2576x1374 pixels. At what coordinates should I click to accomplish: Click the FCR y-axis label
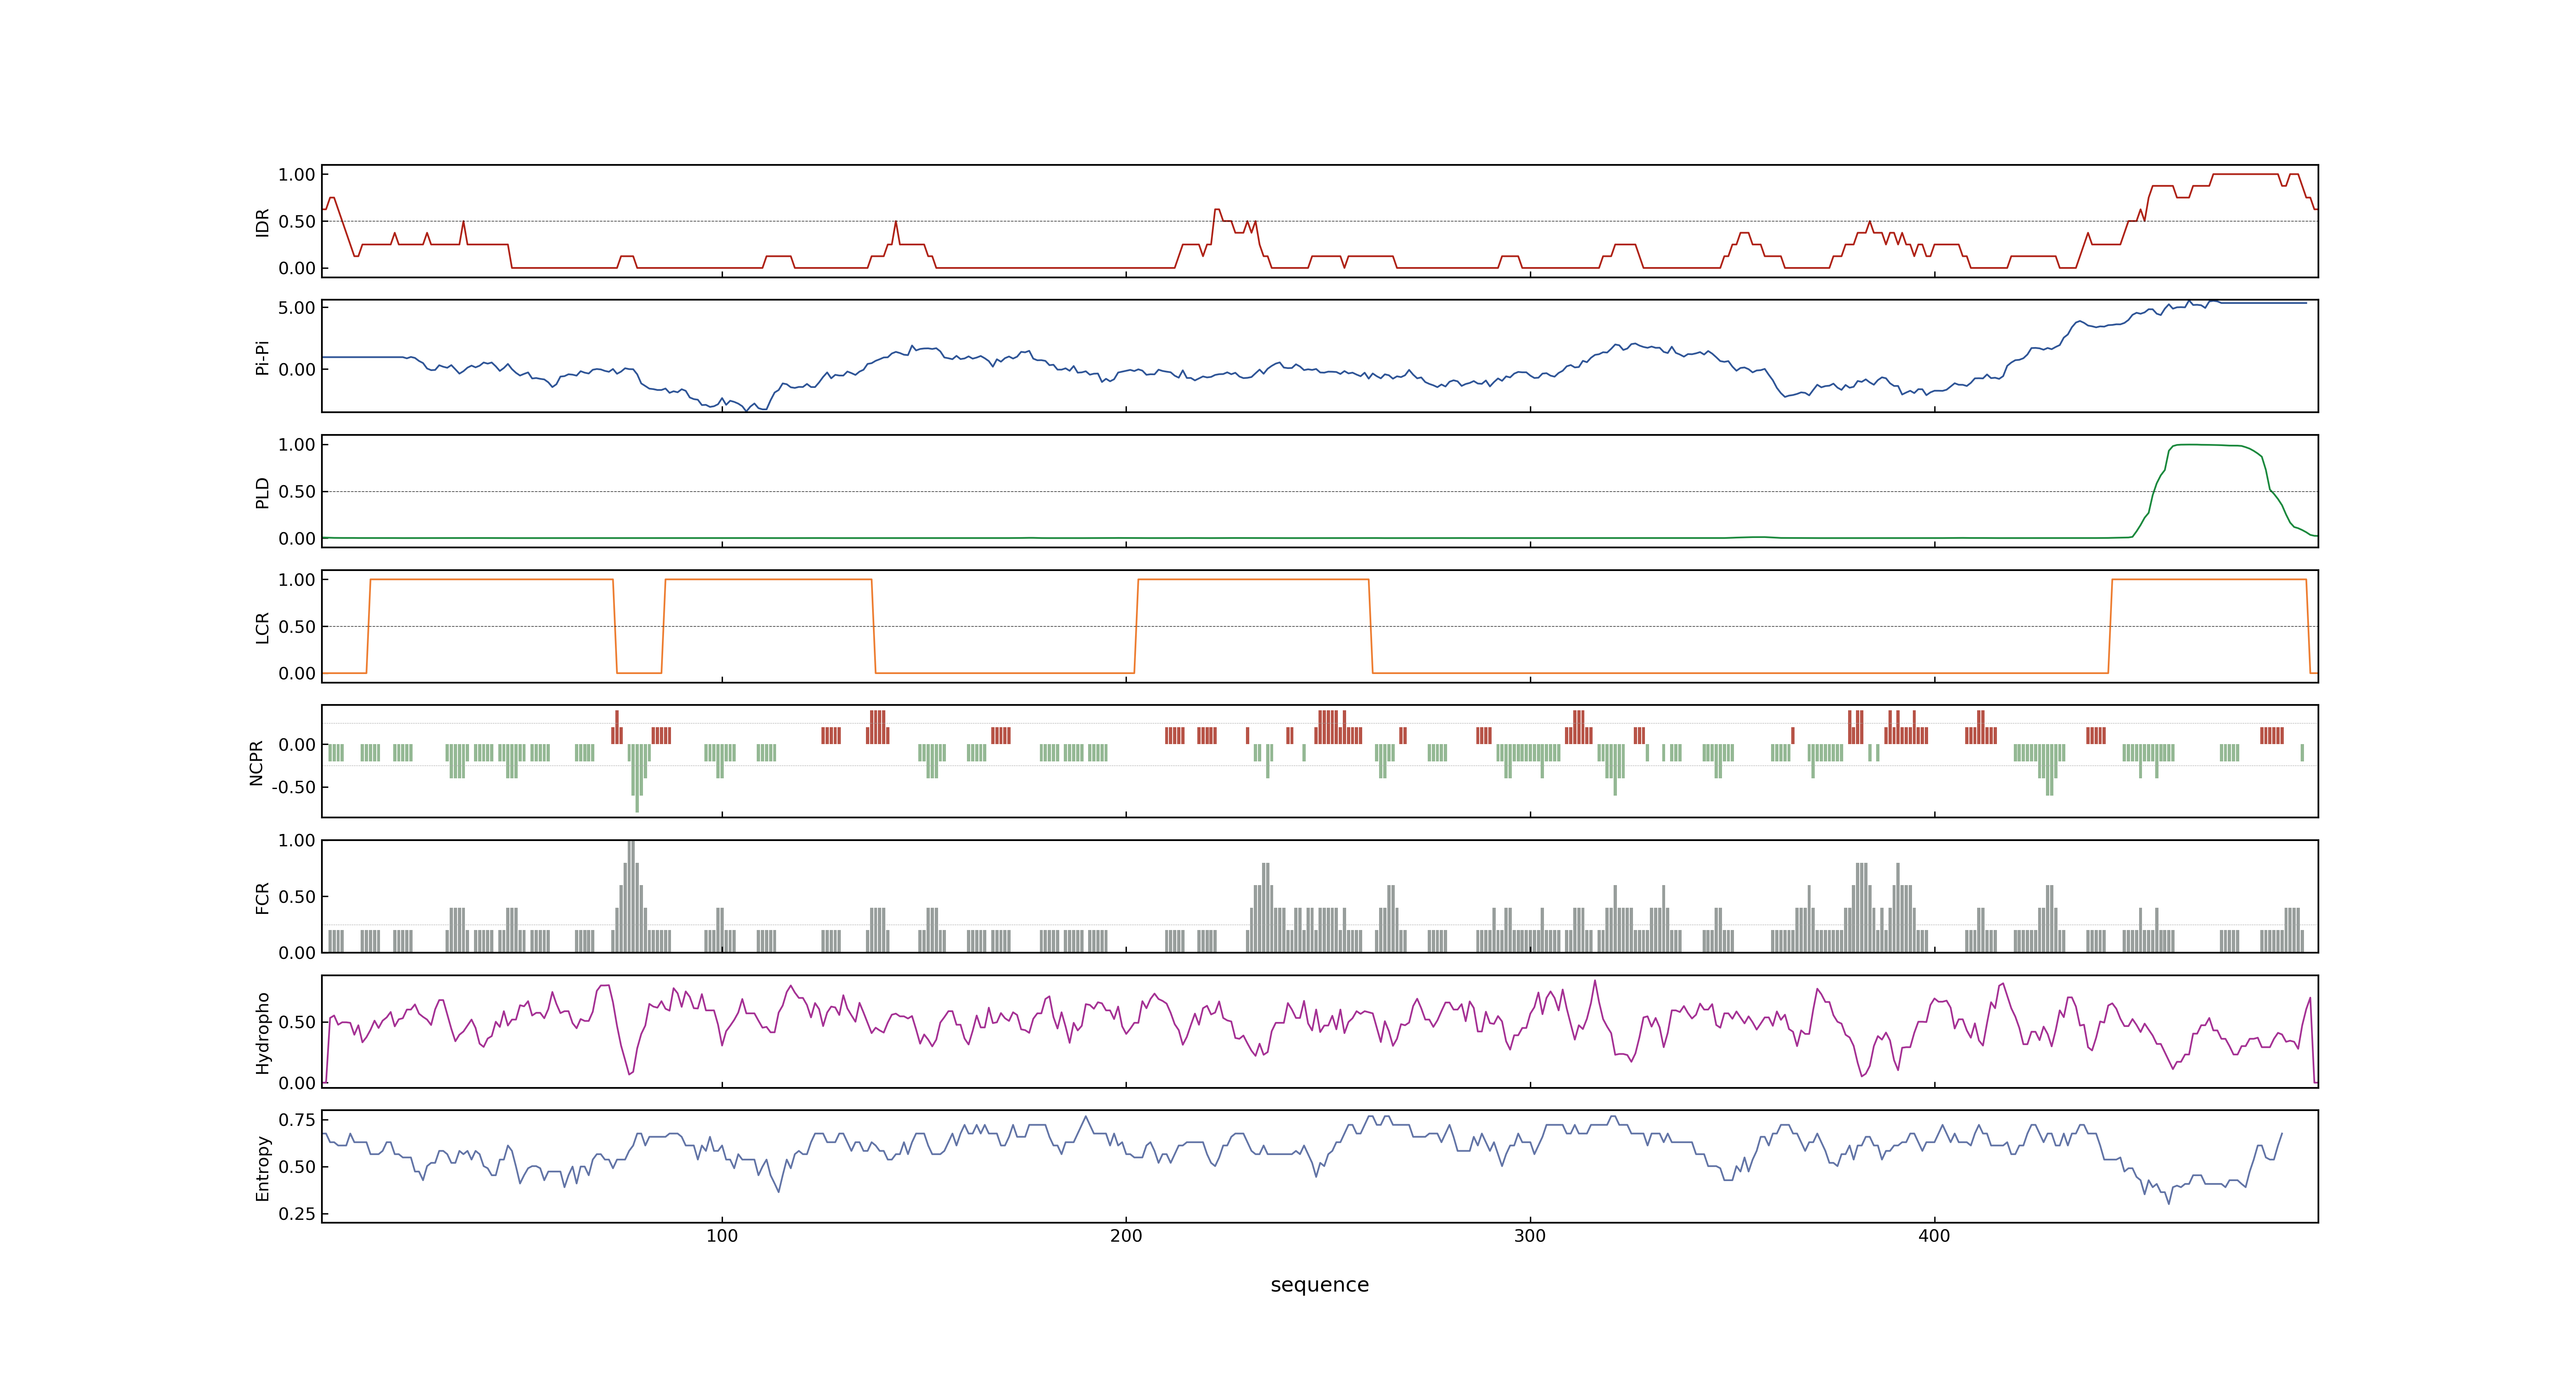point(262,897)
